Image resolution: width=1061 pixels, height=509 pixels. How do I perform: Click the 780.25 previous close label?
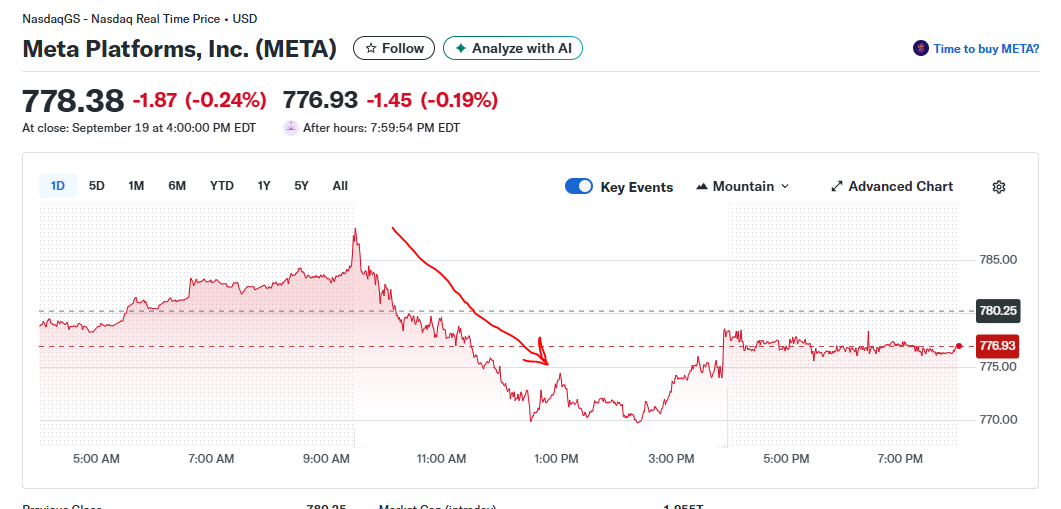tap(997, 311)
